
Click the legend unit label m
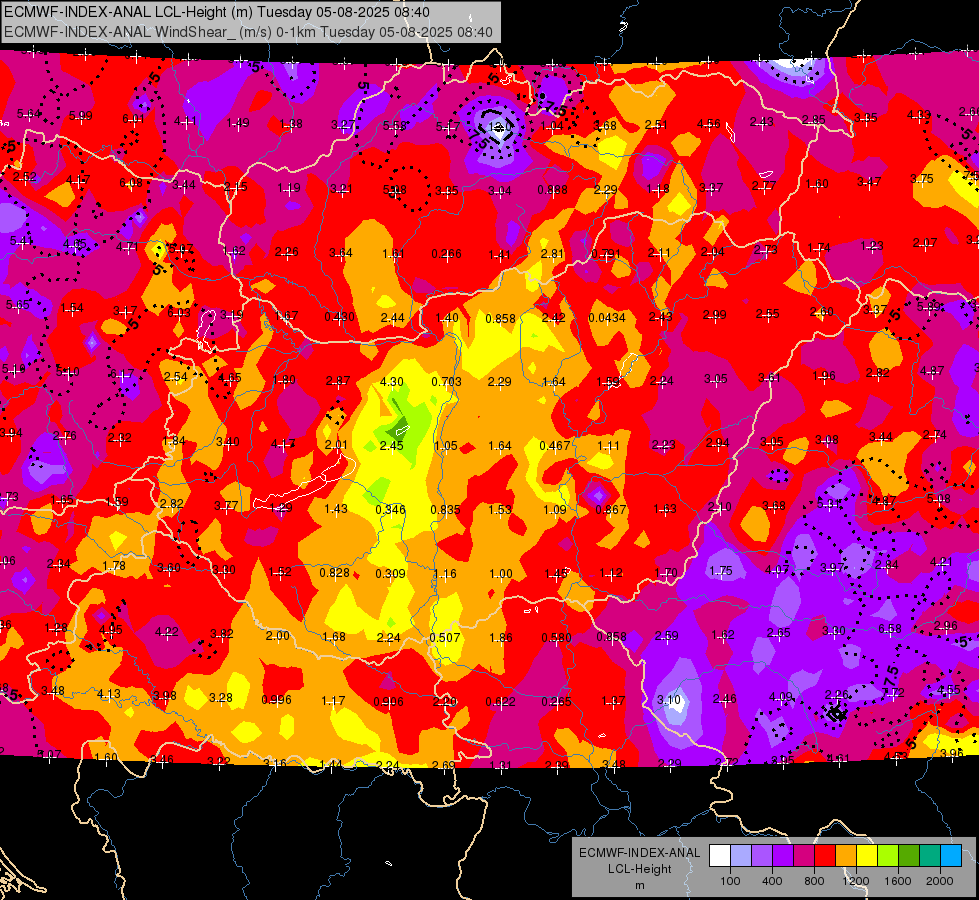pos(639,885)
